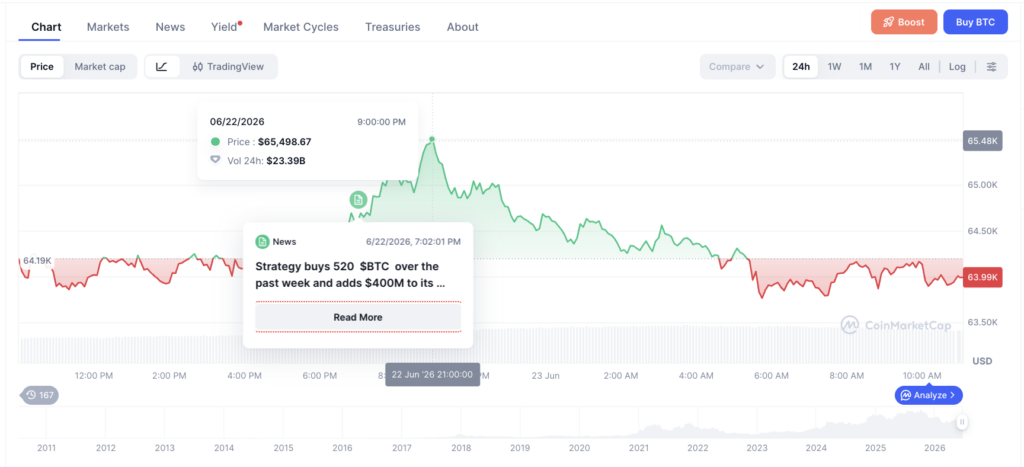The width and height of the screenshot is (1024, 467).
Task: Select the 1Y time range
Action: click(x=895, y=67)
